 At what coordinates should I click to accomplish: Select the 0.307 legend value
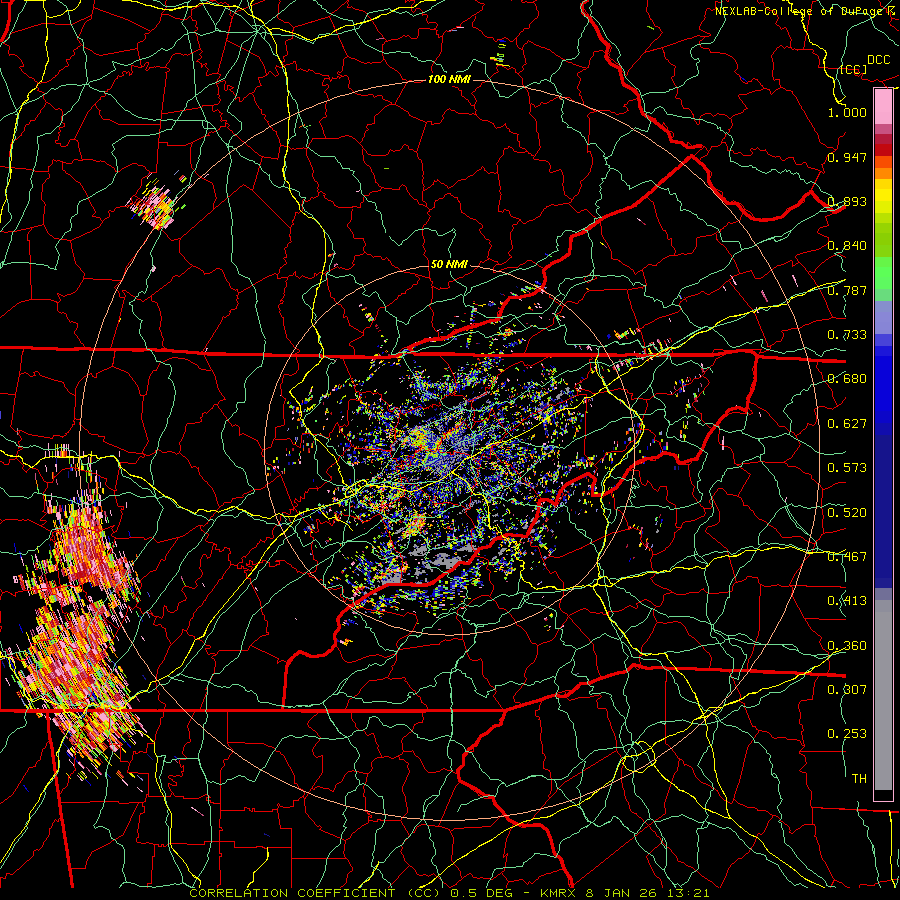[847, 689]
